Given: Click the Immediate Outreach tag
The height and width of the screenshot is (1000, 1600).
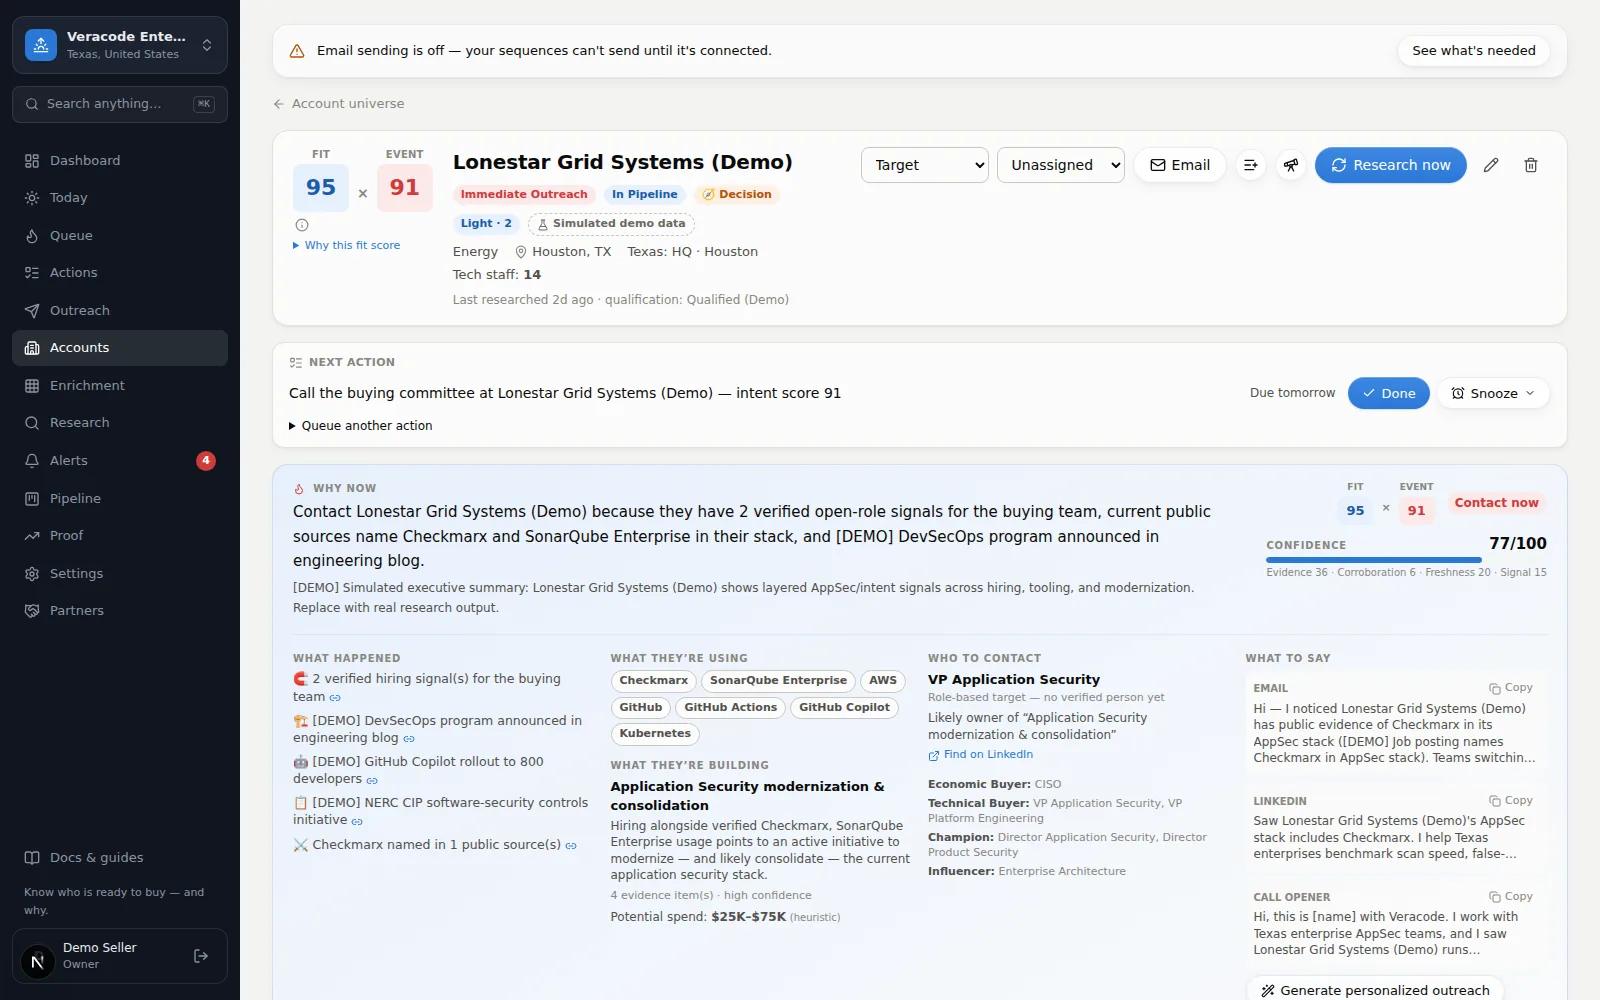Looking at the screenshot, I should click(x=524, y=195).
